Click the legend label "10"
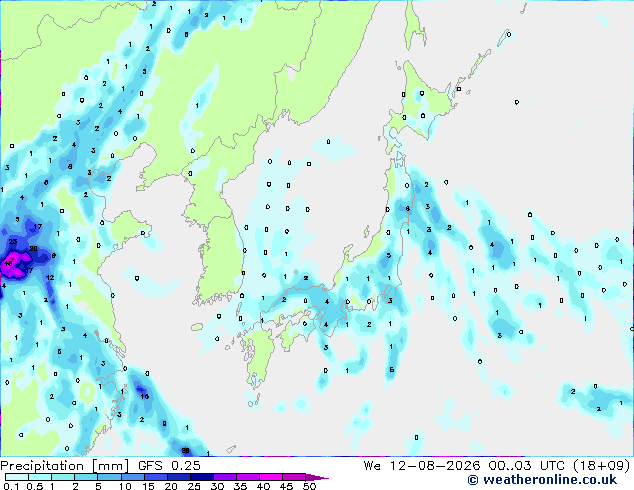634x490 pixels. [125, 486]
